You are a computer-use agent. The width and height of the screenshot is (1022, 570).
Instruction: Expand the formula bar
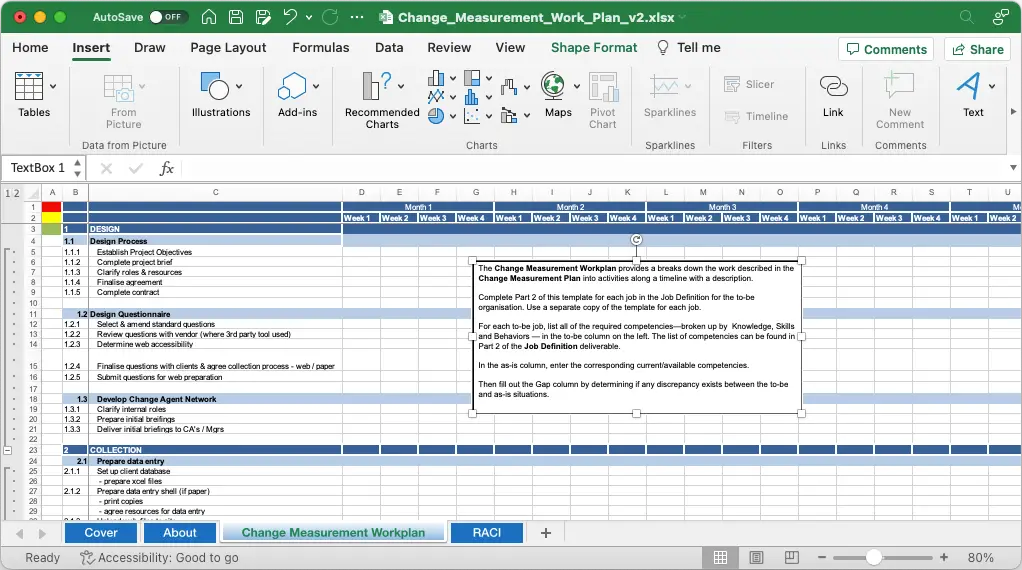(x=1013, y=168)
